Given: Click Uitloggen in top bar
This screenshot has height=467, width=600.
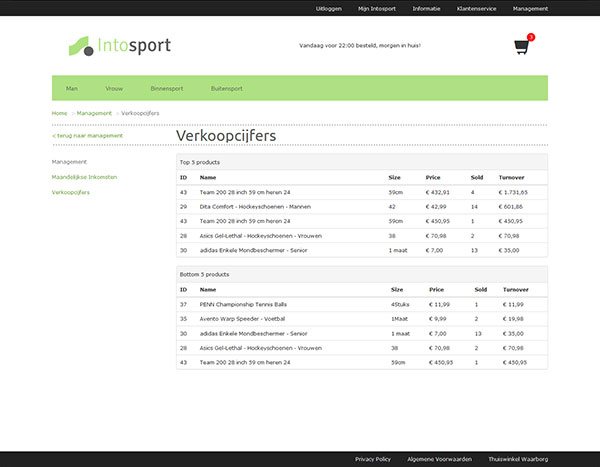Looking at the screenshot, I should pos(329,8).
